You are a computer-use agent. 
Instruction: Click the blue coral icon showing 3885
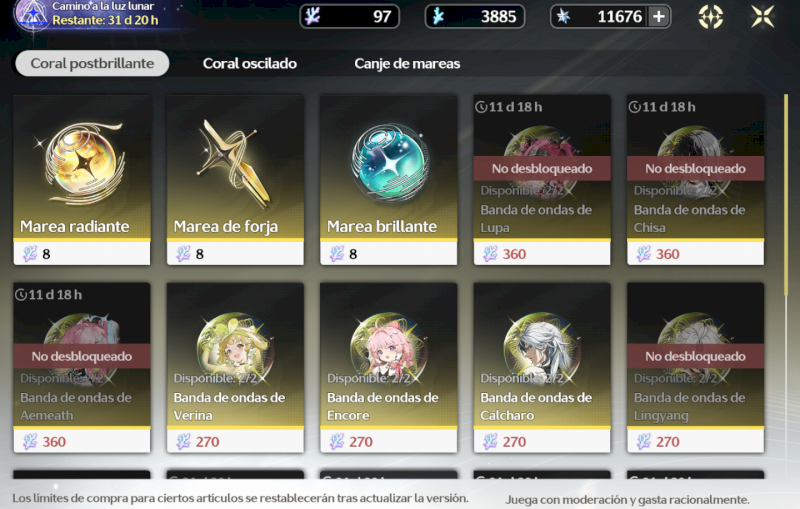pos(438,16)
